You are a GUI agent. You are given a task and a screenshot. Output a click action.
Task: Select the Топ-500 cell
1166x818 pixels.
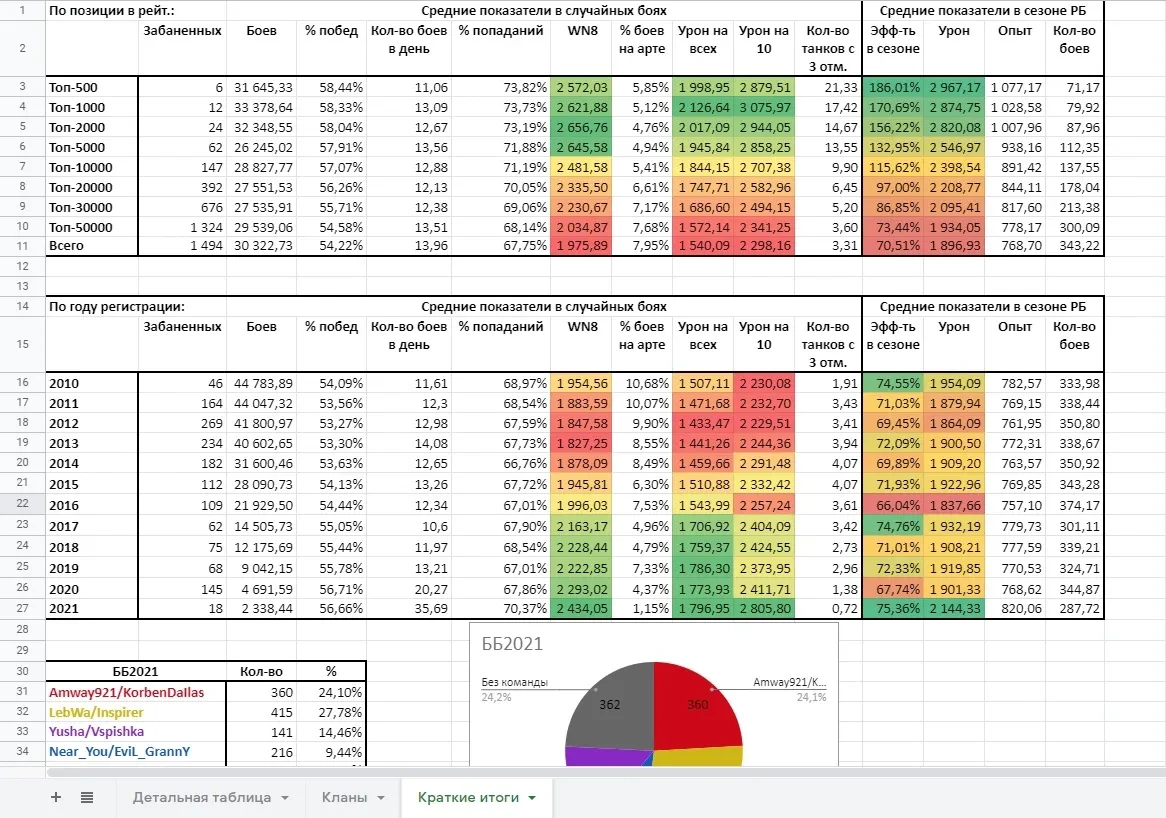[92, 88]
